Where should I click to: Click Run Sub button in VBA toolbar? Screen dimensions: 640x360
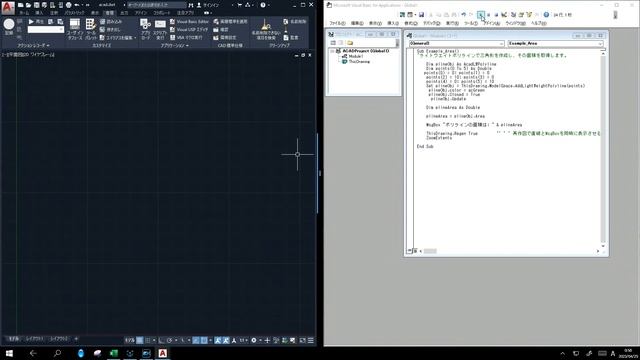tap(480, 15)
